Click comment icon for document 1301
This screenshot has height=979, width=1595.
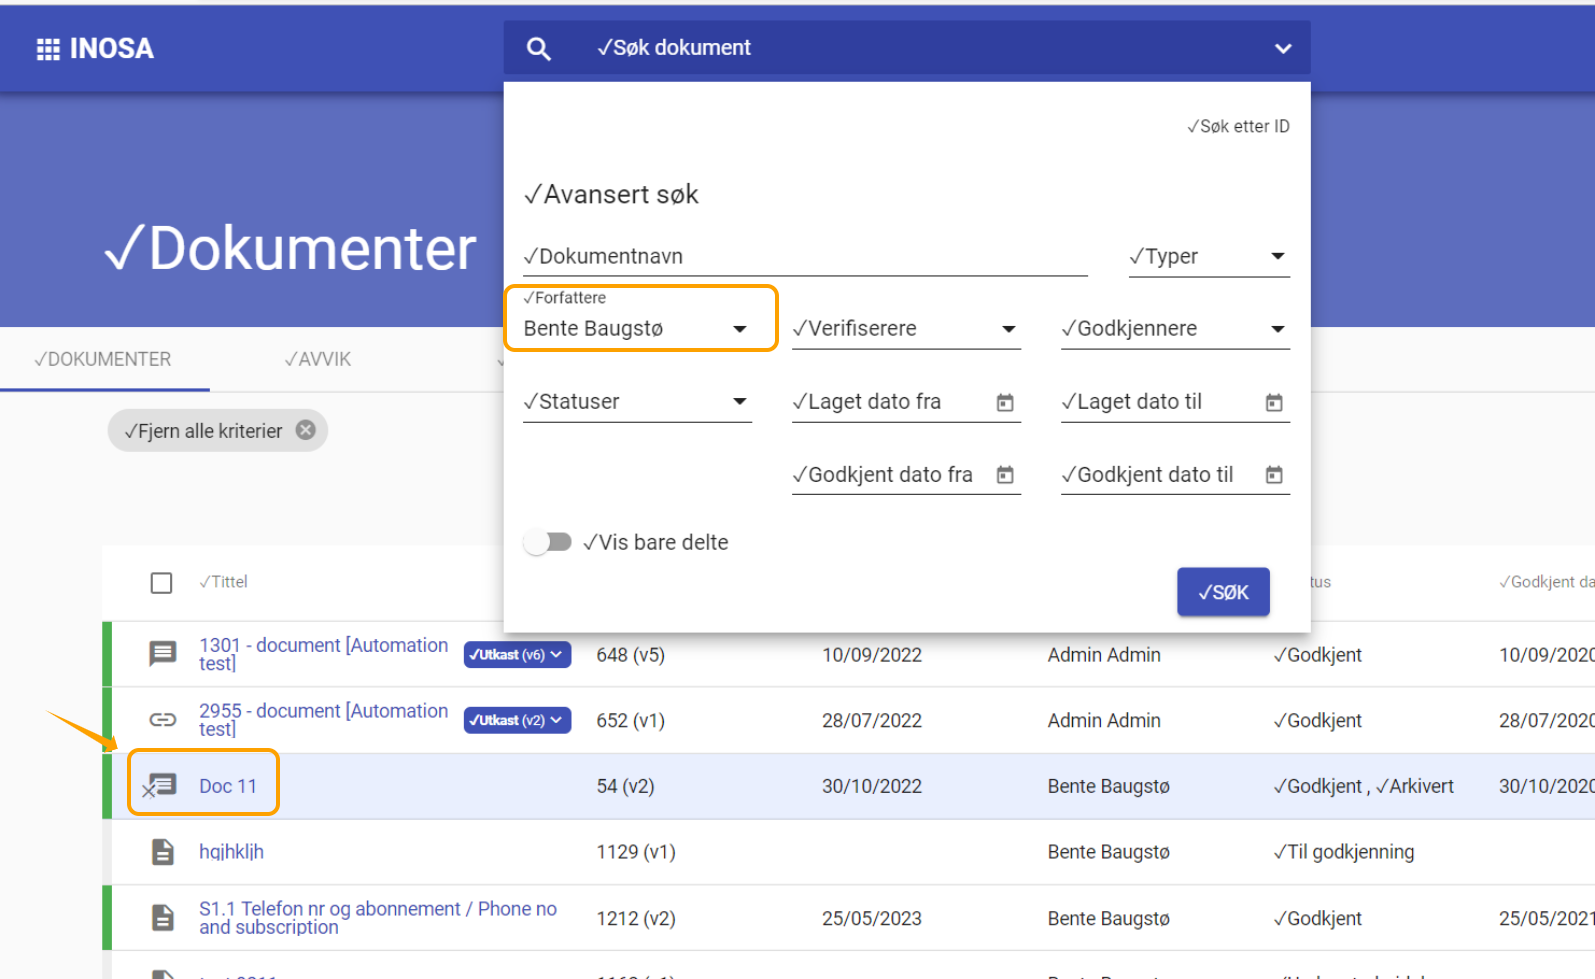tap(162, 654)
